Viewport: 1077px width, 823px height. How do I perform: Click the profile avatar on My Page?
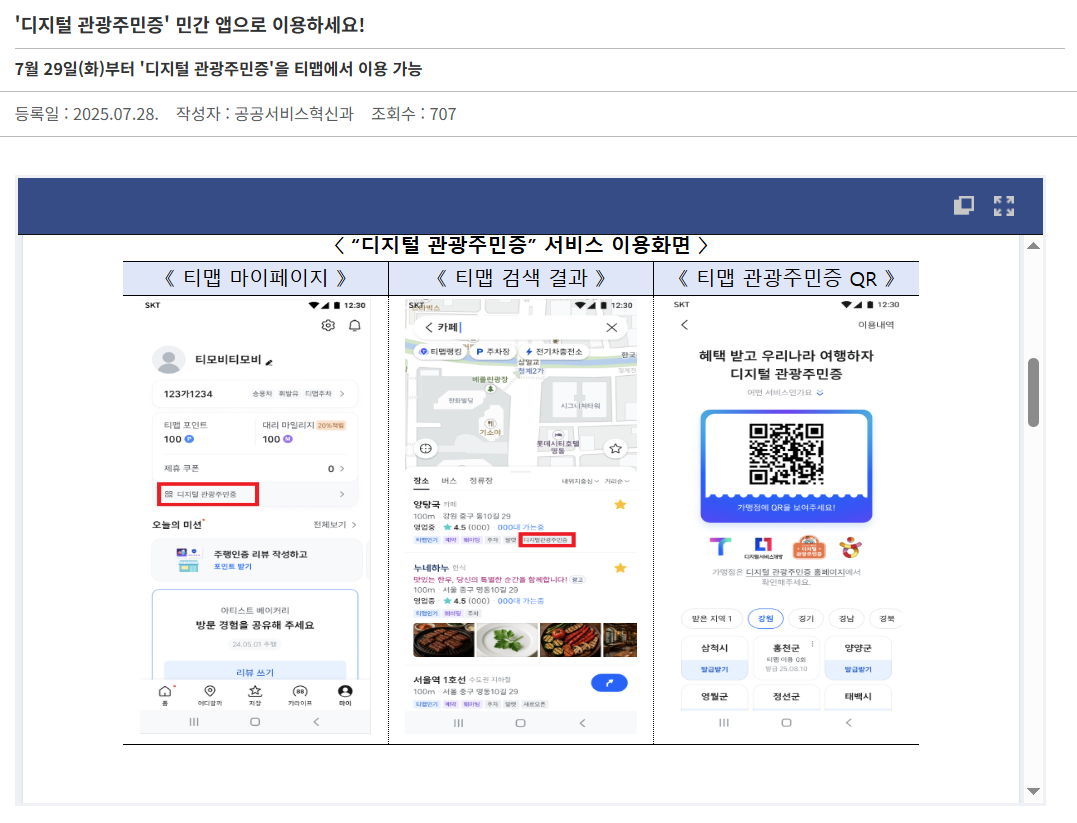coord(168,360)
